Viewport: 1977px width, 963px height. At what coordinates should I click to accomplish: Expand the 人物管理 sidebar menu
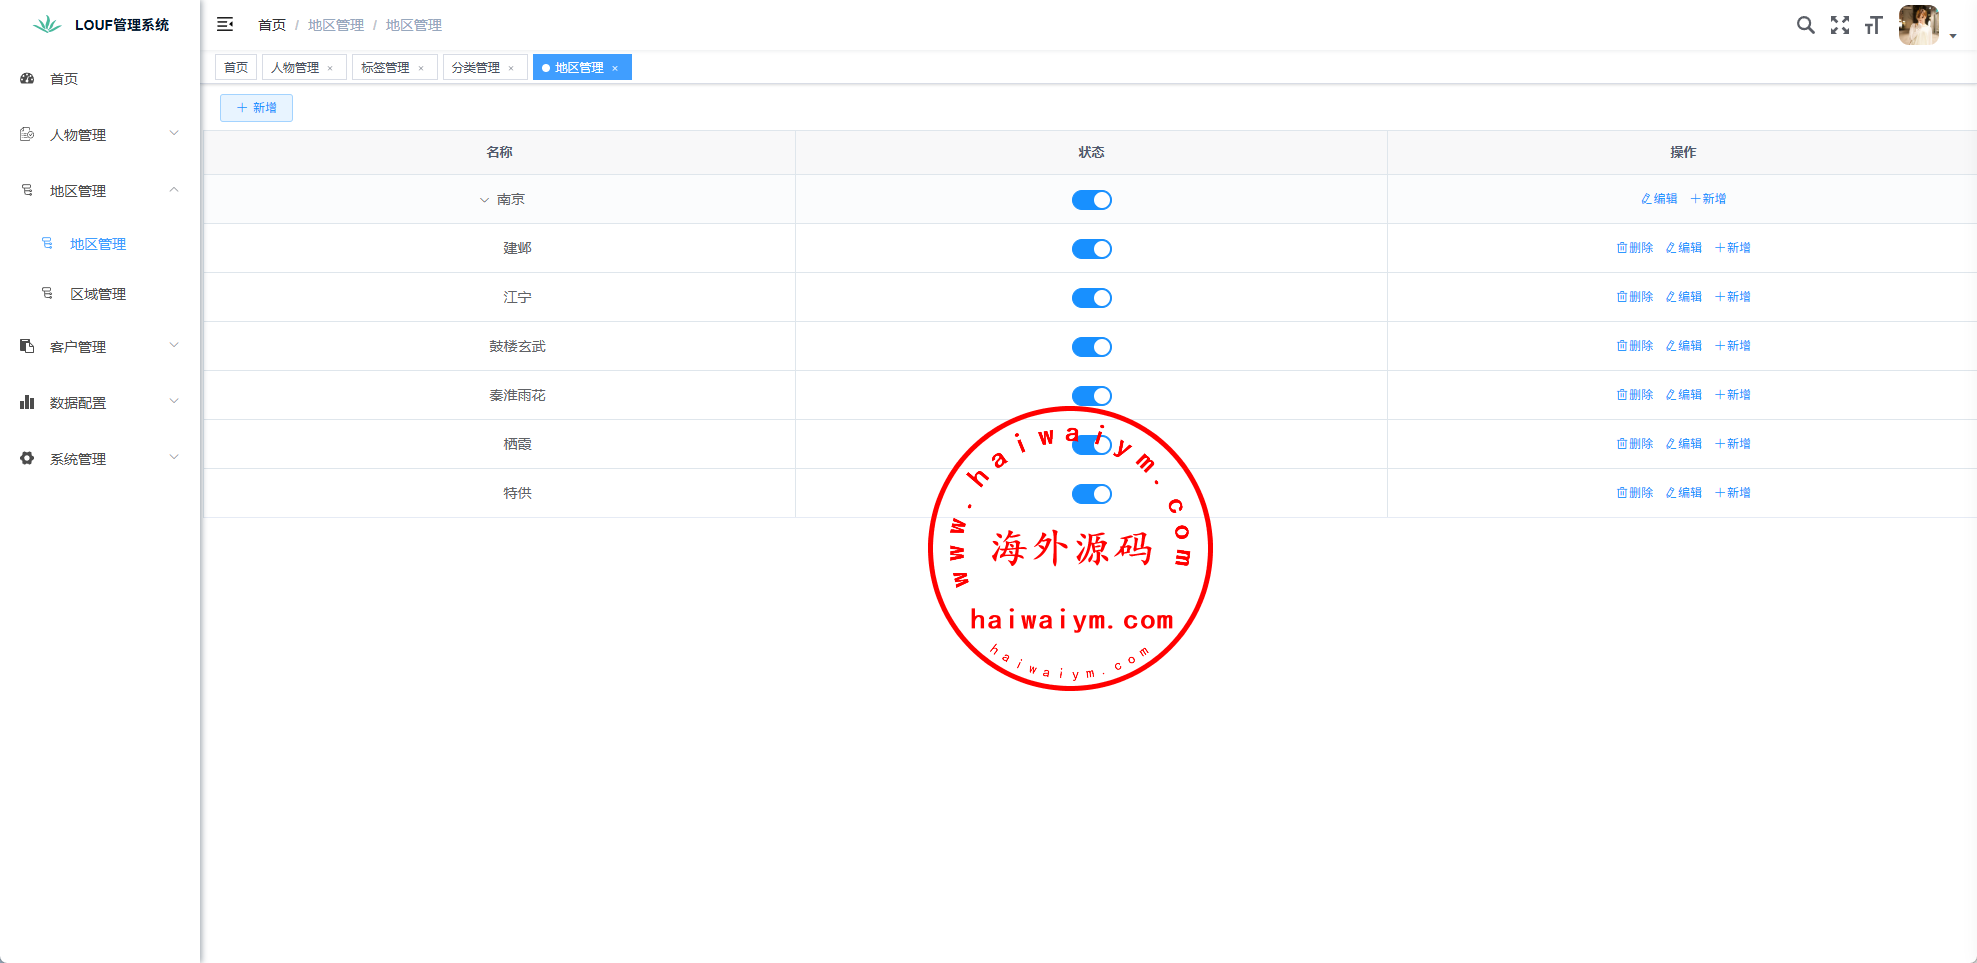coord(100,135)
